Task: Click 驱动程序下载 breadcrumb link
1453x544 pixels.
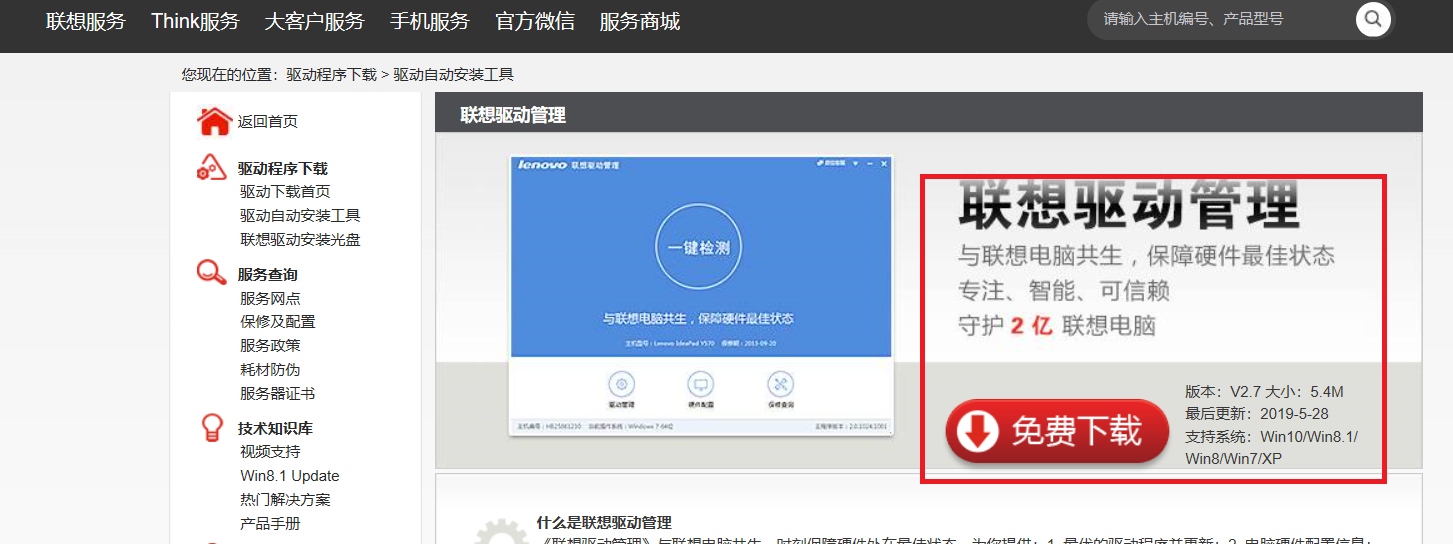Action: point(332,74)
